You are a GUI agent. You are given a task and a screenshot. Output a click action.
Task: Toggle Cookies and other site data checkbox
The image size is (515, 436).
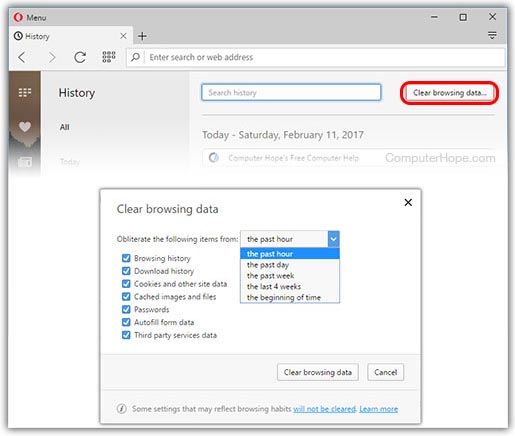tap(126, 284)
